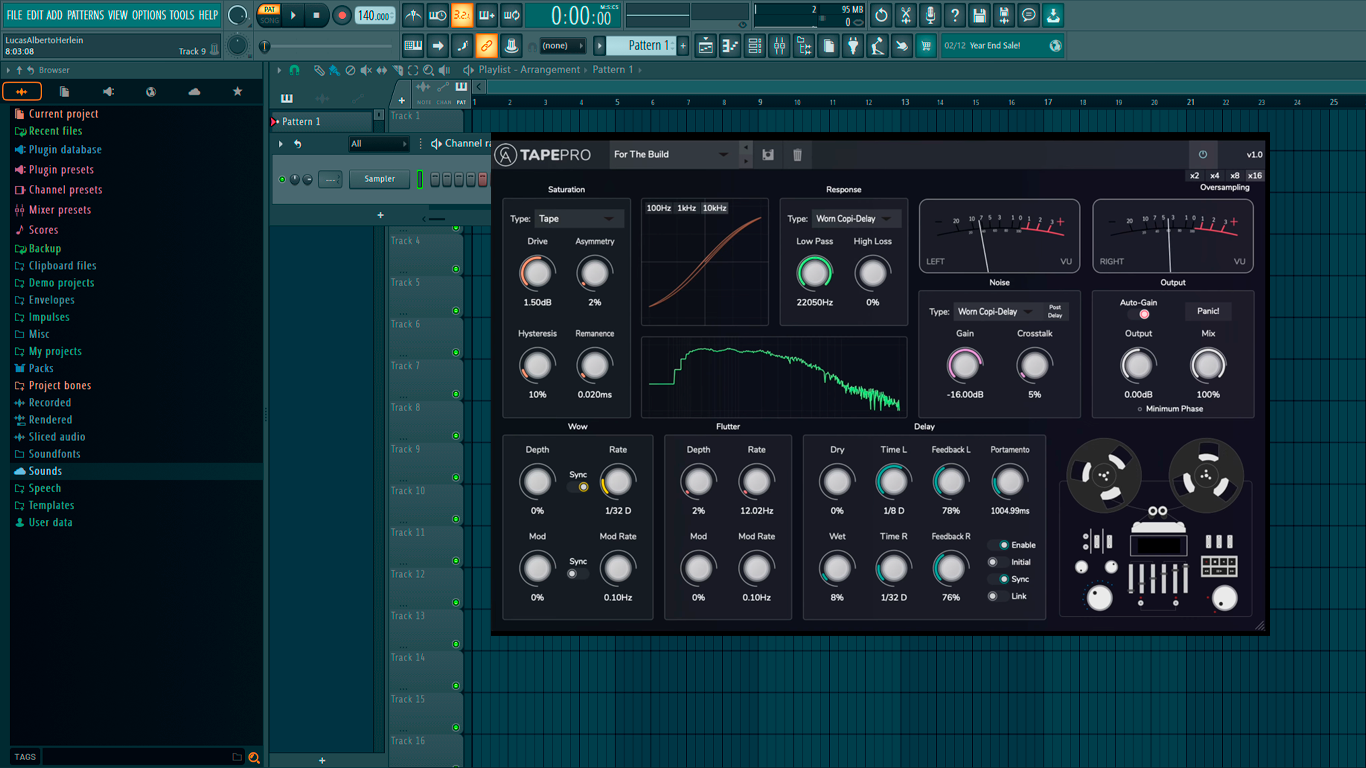Click the Response Low Pass knob
Viewport: 1366px width, 768px height.
(814, 272)
